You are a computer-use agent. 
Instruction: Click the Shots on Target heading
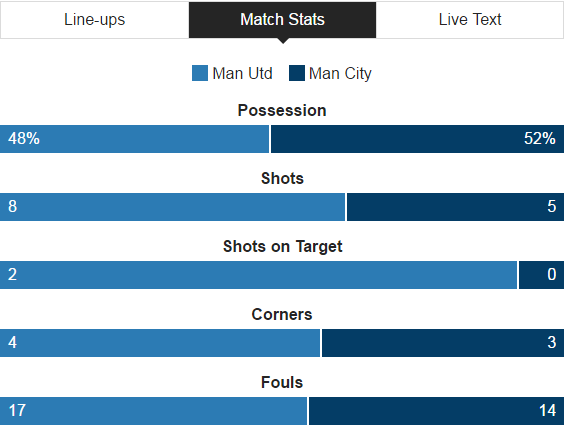(x=282, y=247)
